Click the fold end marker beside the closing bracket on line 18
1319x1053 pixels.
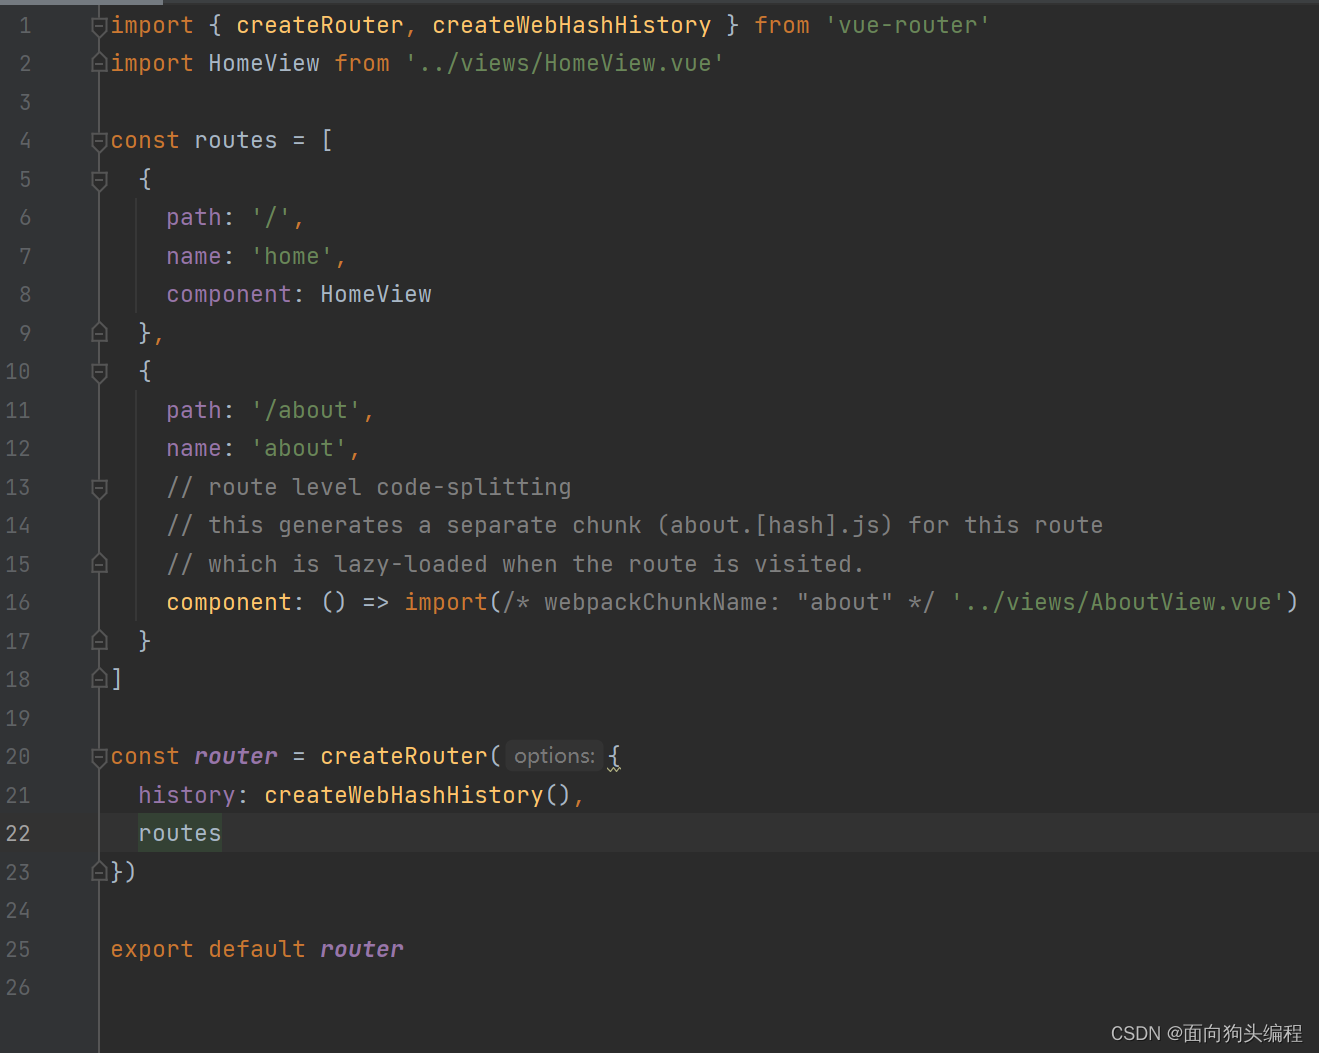coord(99,680)
